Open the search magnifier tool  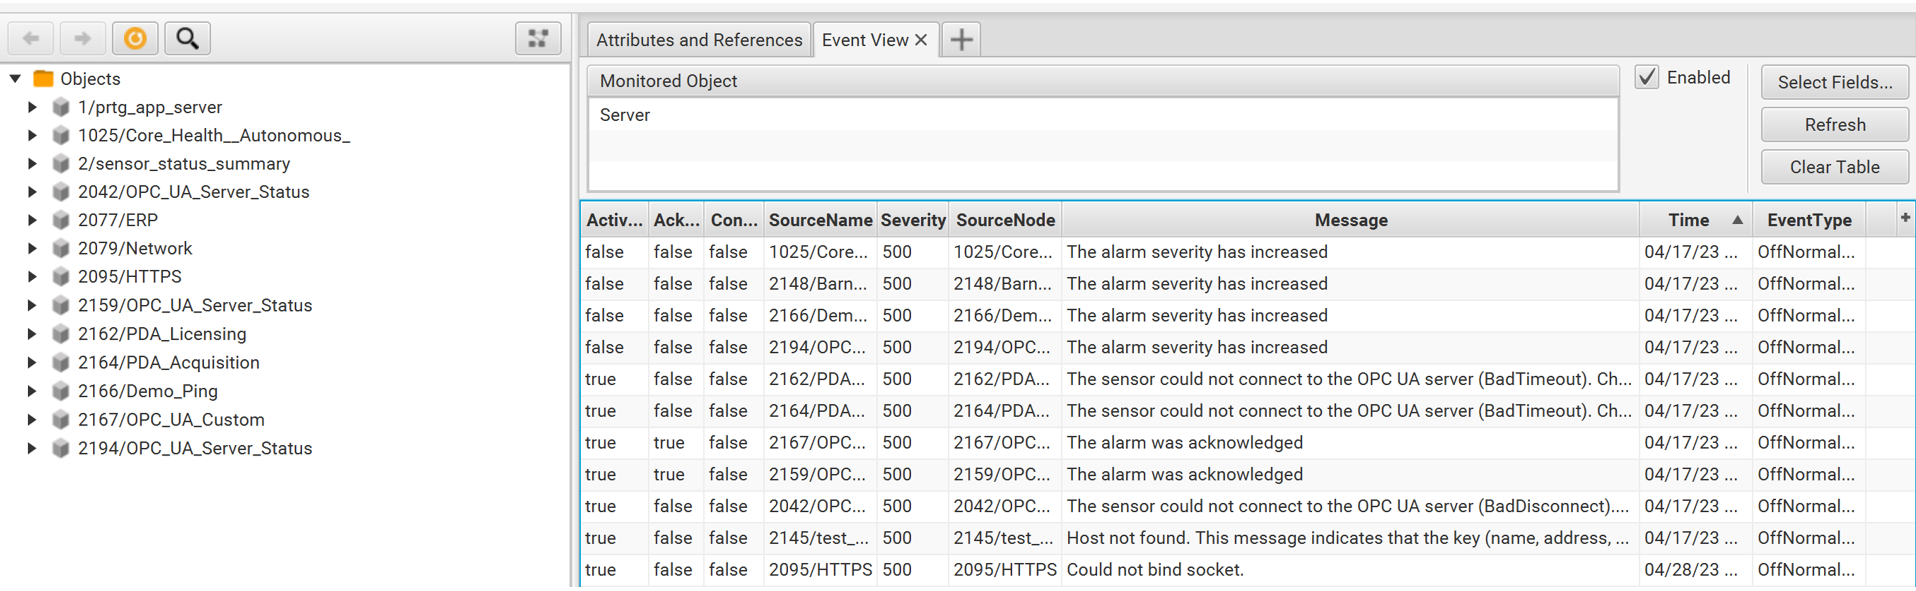(187, 39)
